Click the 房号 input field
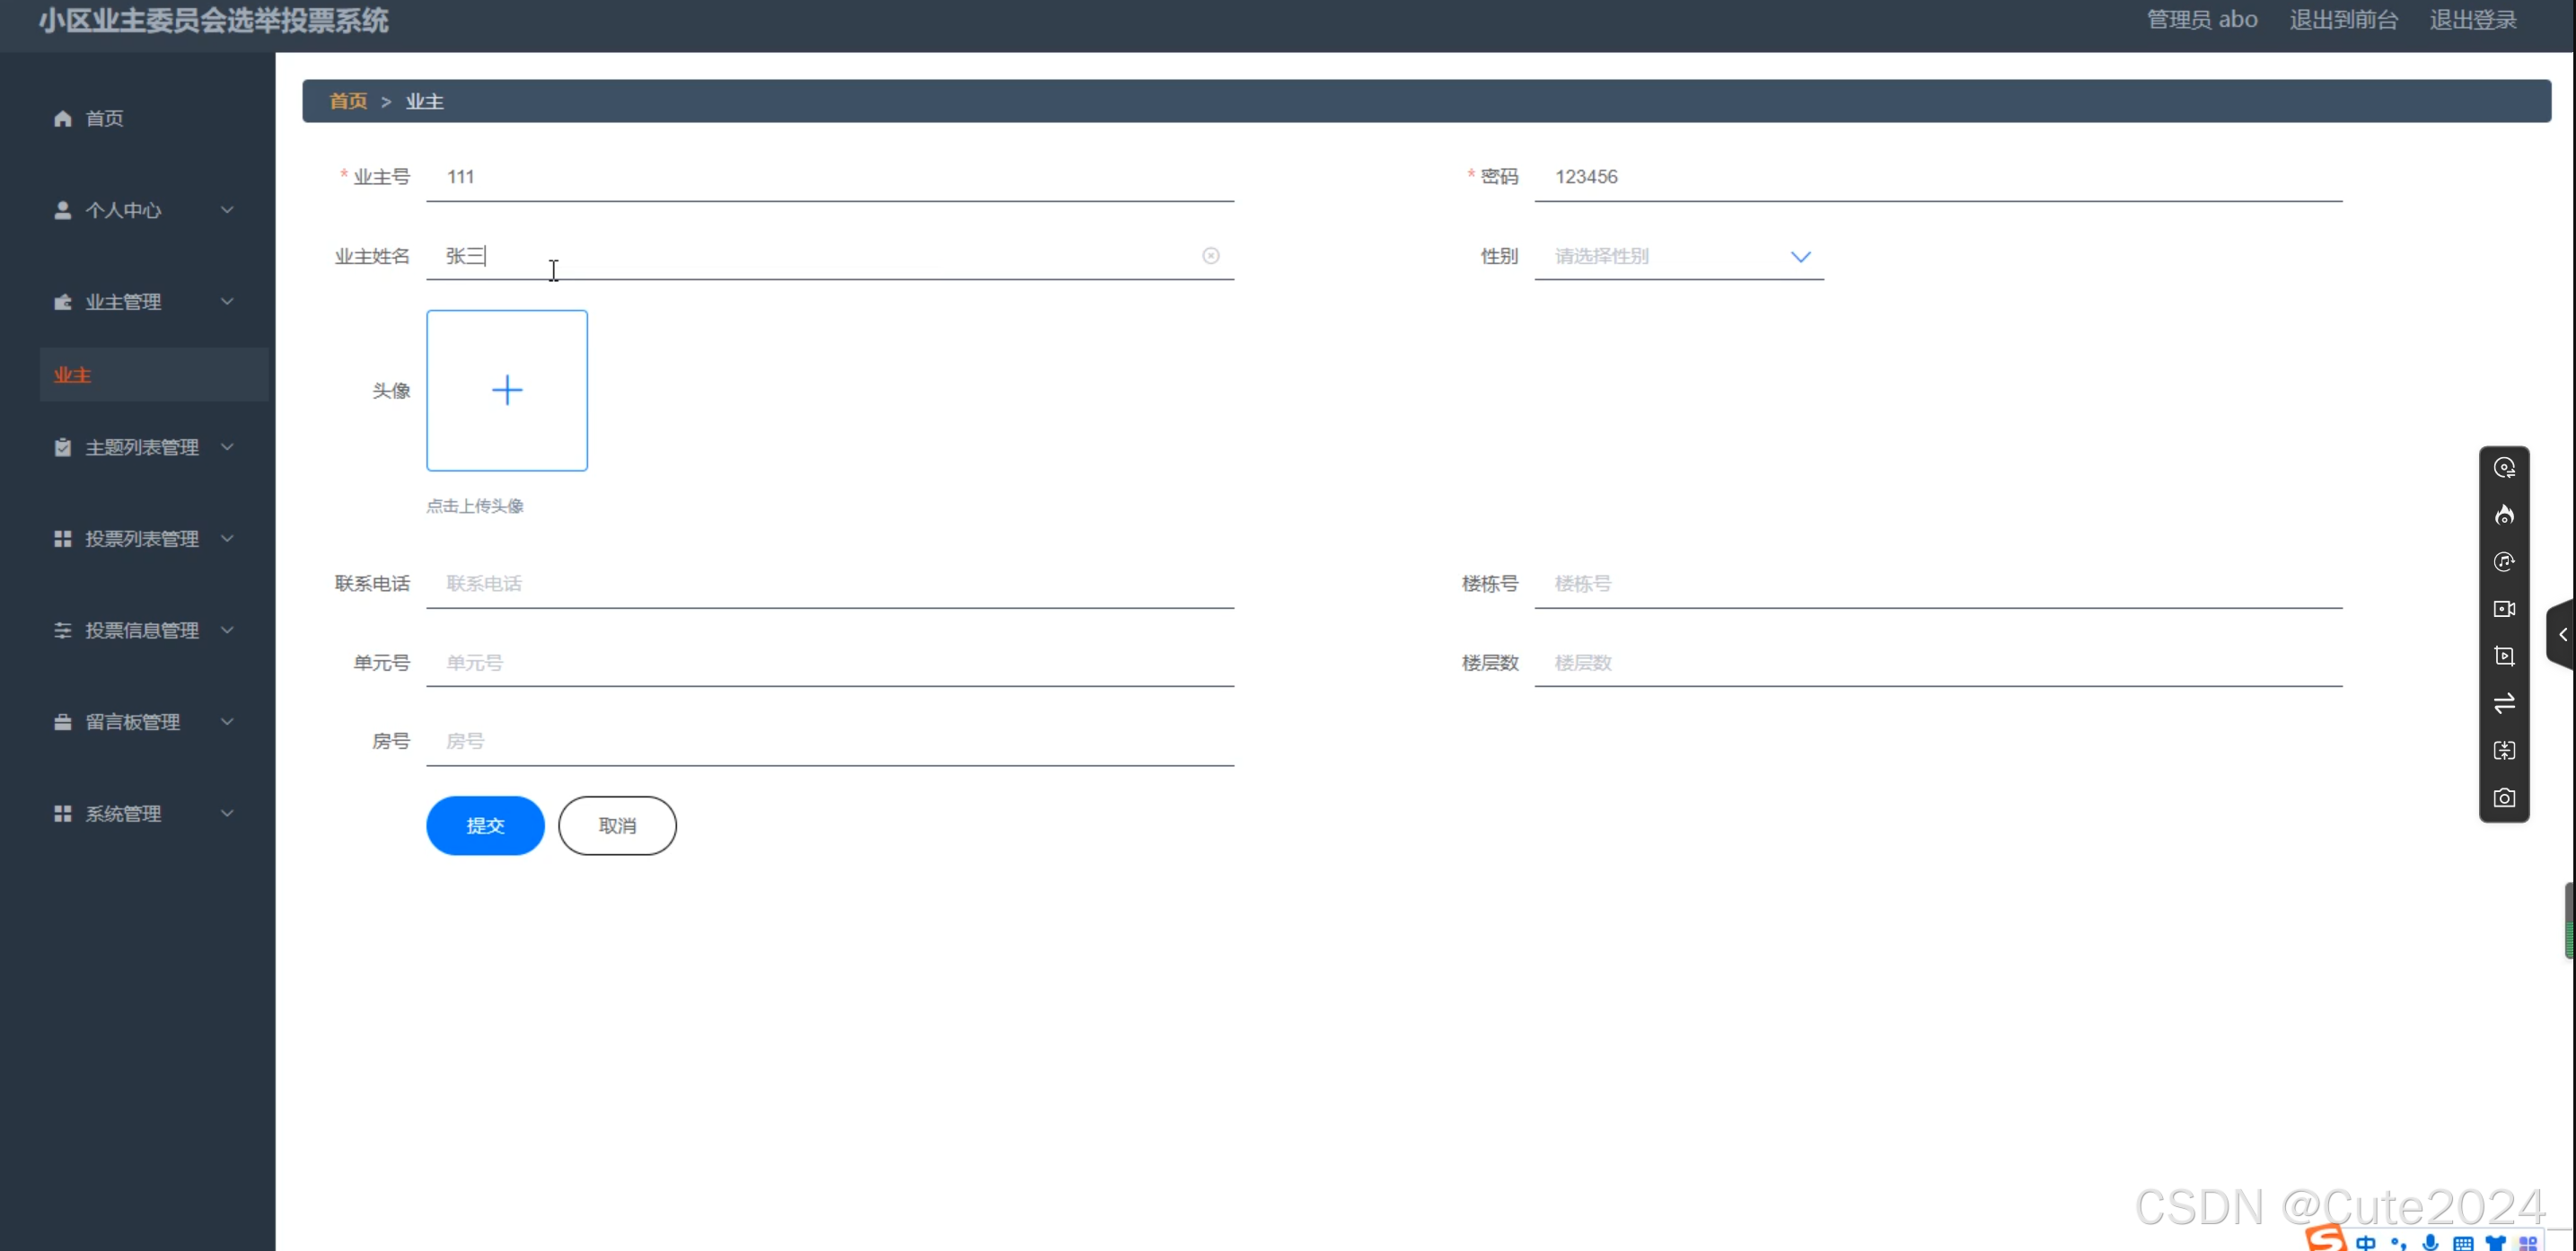Viewport: 2576px width, 1251px height. [830, 742]
